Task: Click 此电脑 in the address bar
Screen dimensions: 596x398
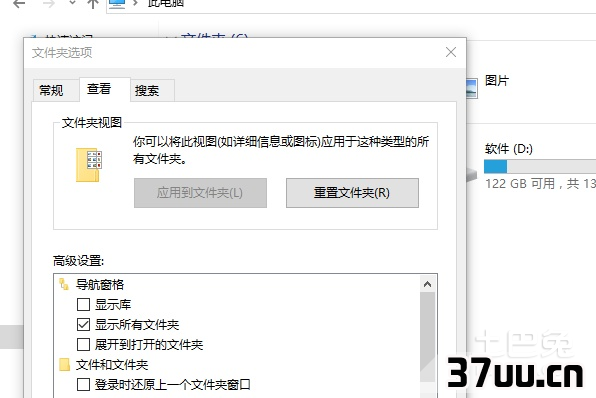Action: pyautogui.click(x=166, y=3)
